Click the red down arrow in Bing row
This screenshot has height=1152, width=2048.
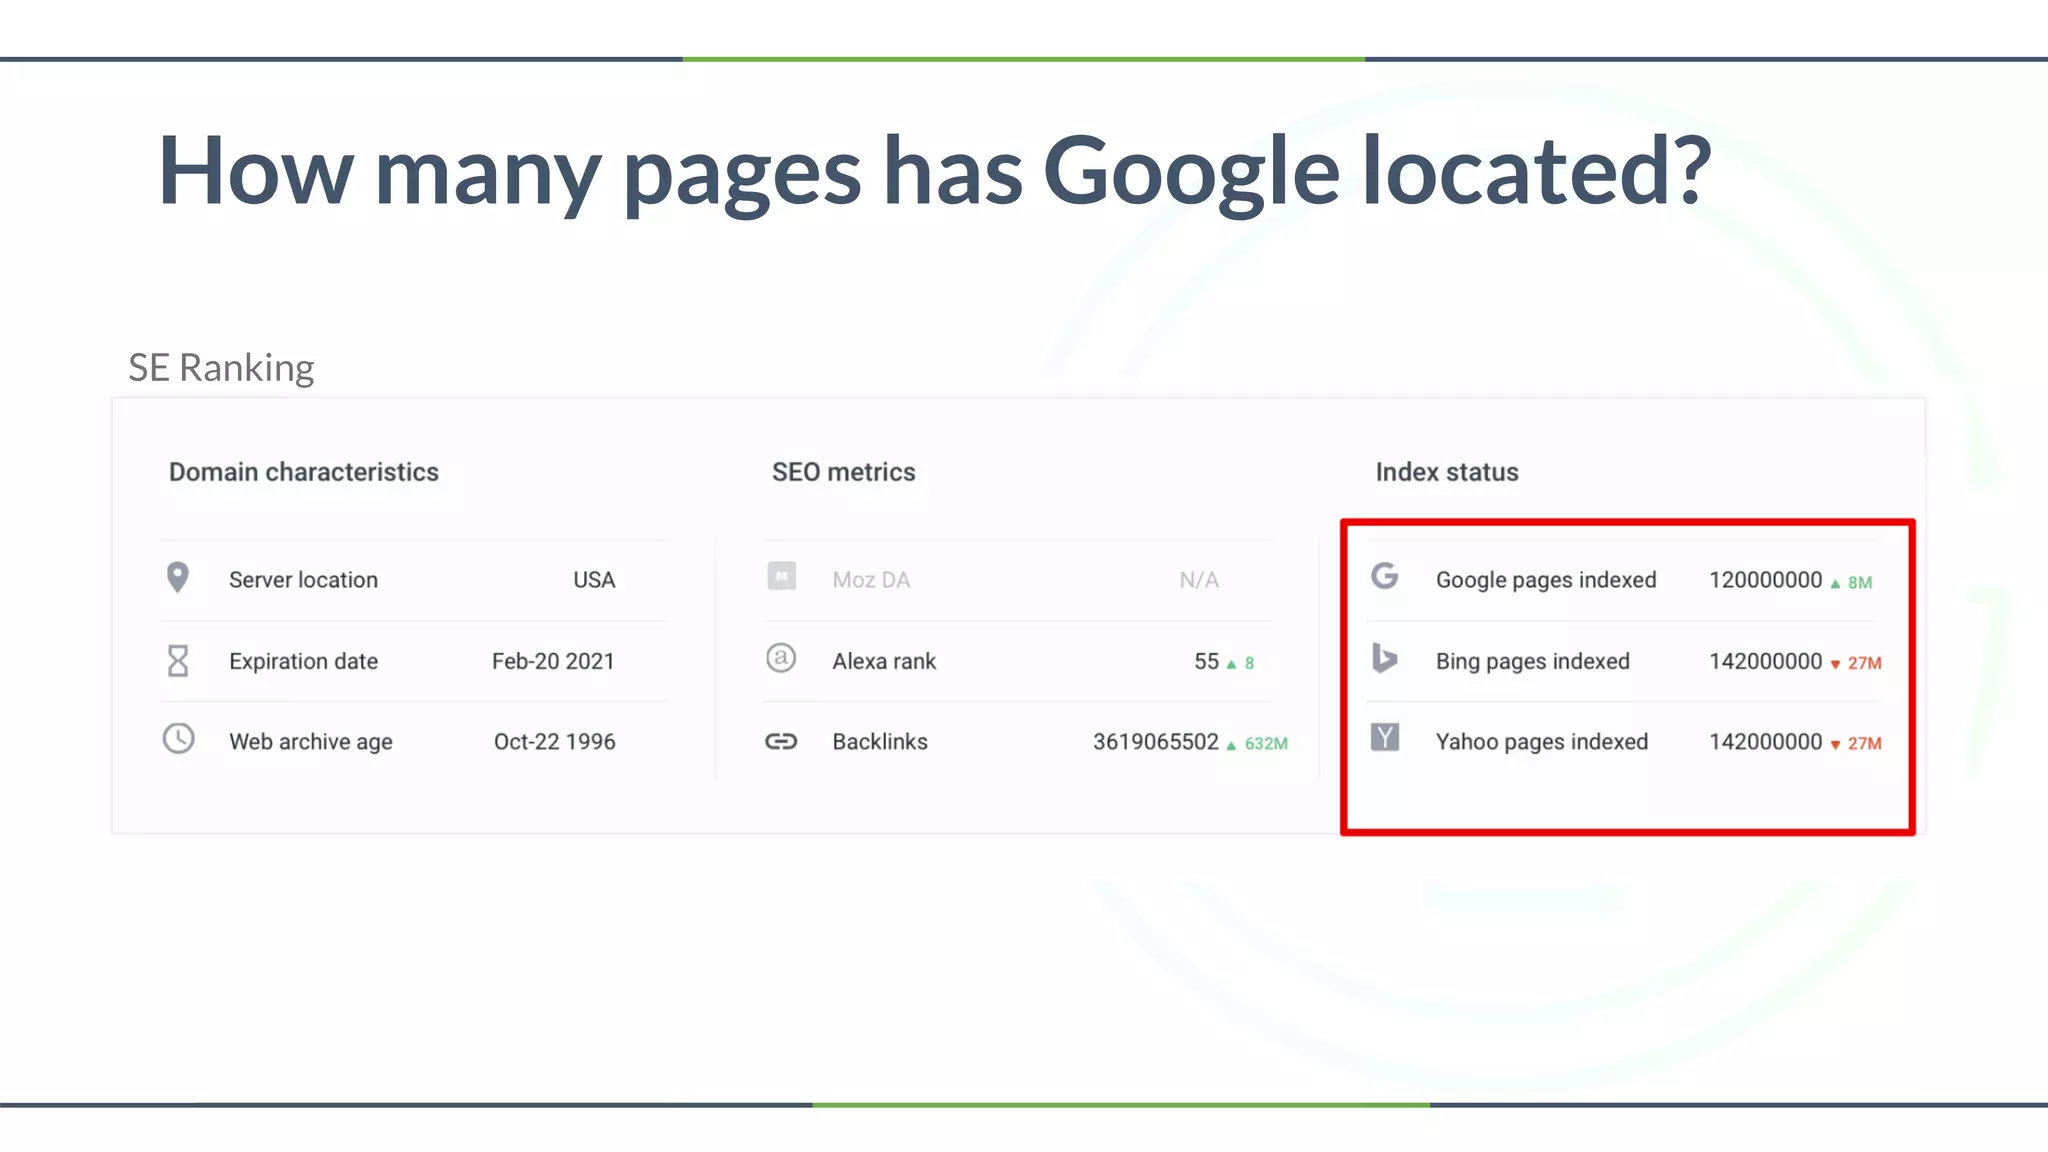[x=1835, y=664]
